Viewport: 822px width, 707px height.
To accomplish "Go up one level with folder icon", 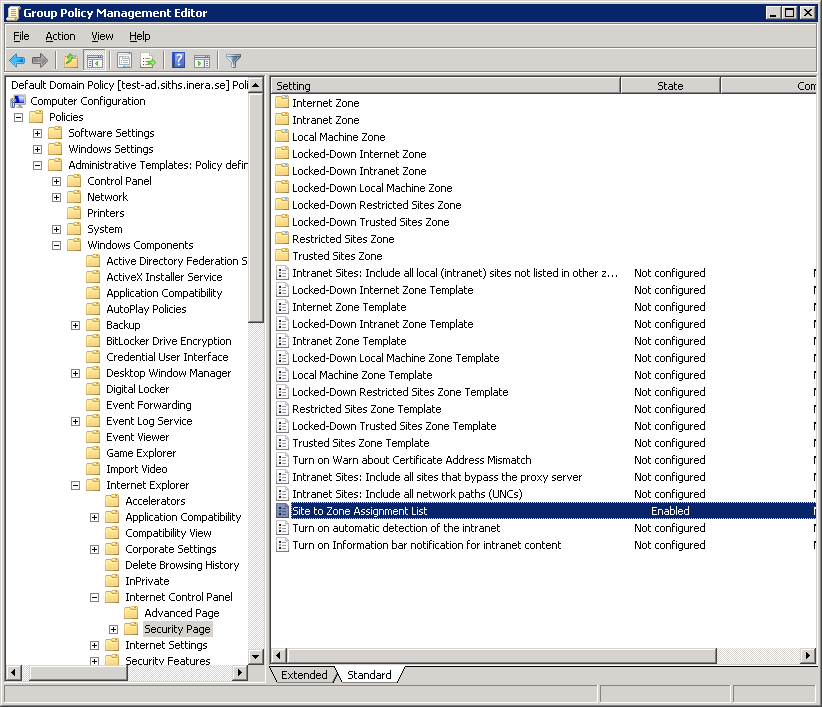I will coord(71,61).
